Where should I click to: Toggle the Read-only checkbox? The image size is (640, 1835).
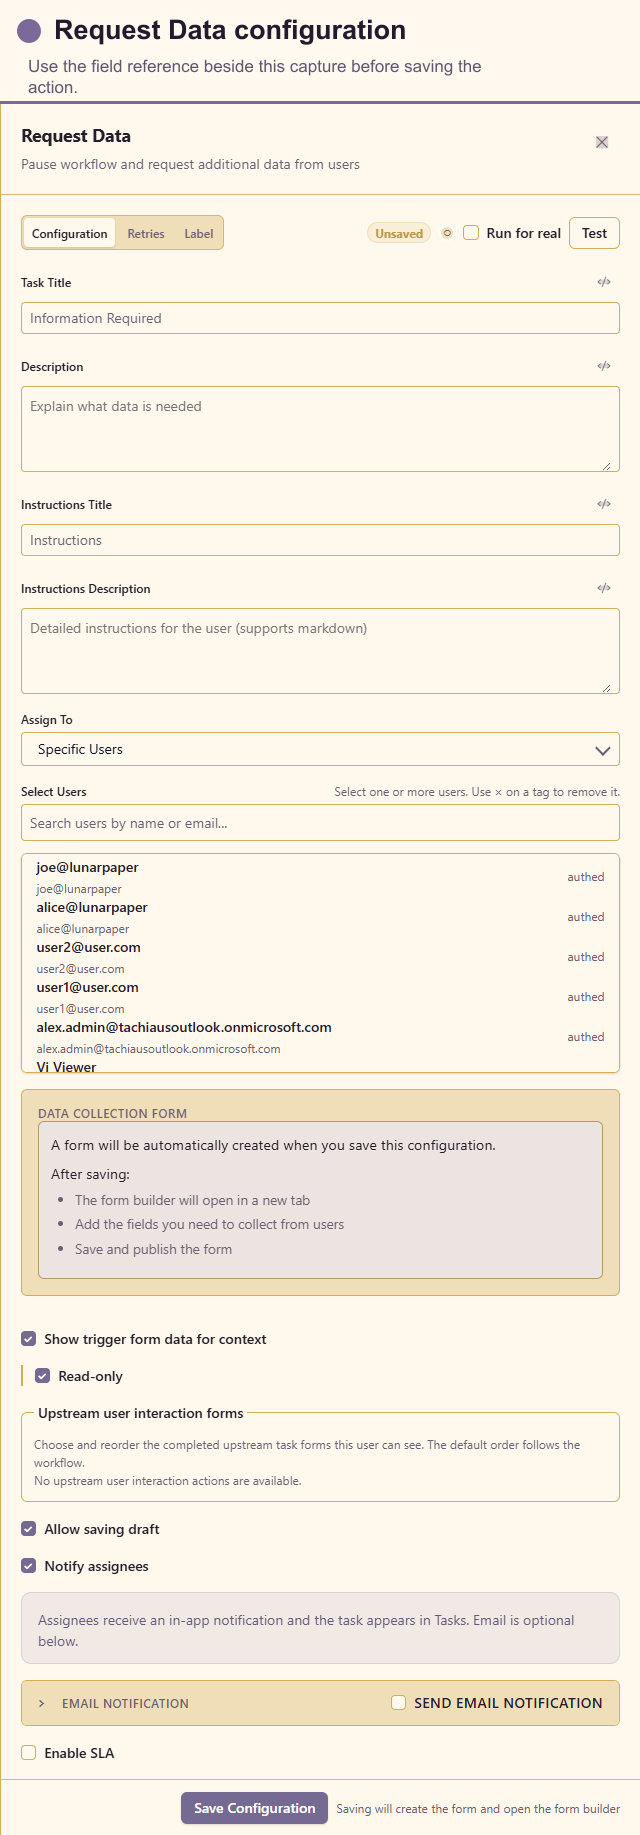click(x=42, y=1376)
